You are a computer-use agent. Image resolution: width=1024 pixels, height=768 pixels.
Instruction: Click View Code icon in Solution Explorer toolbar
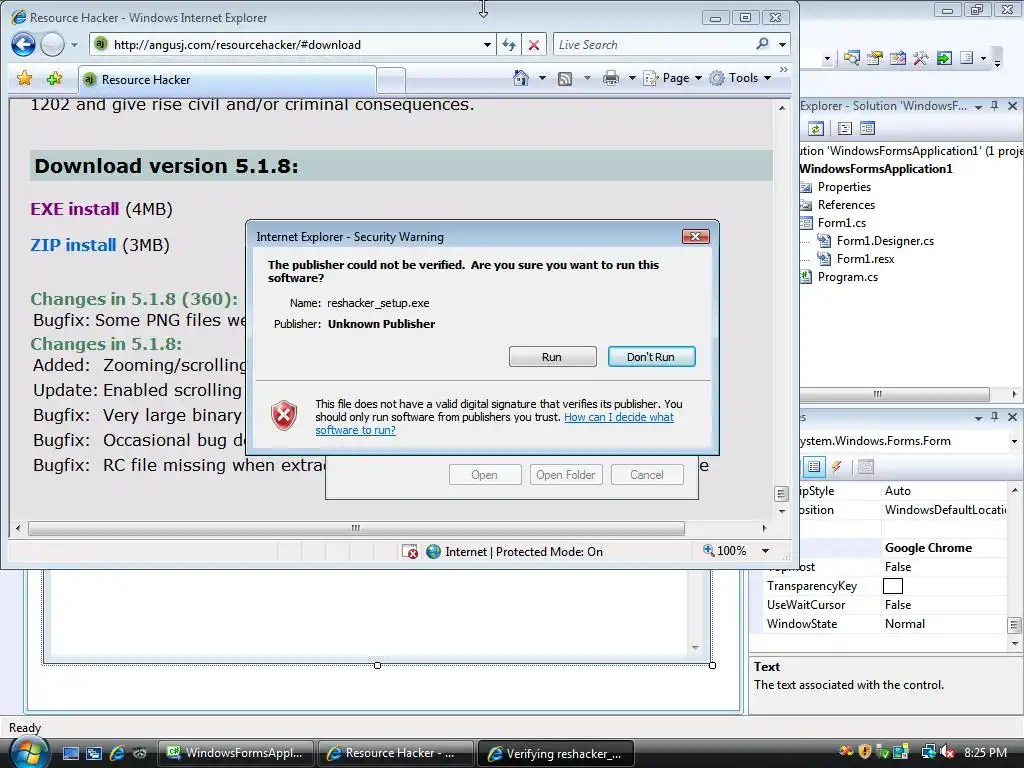844,129
